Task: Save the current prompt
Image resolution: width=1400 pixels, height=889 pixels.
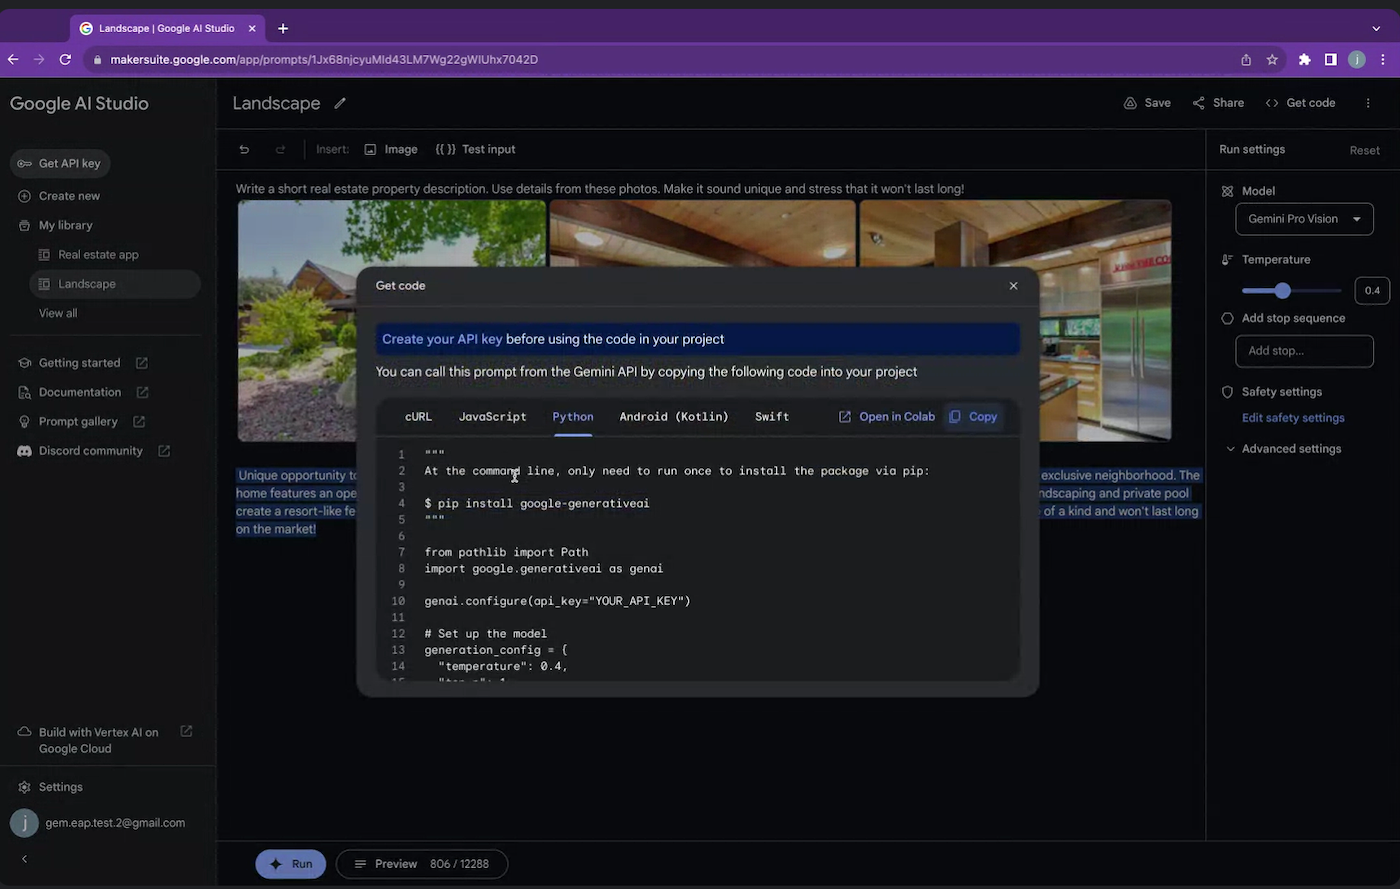Action: [1147, 102]
